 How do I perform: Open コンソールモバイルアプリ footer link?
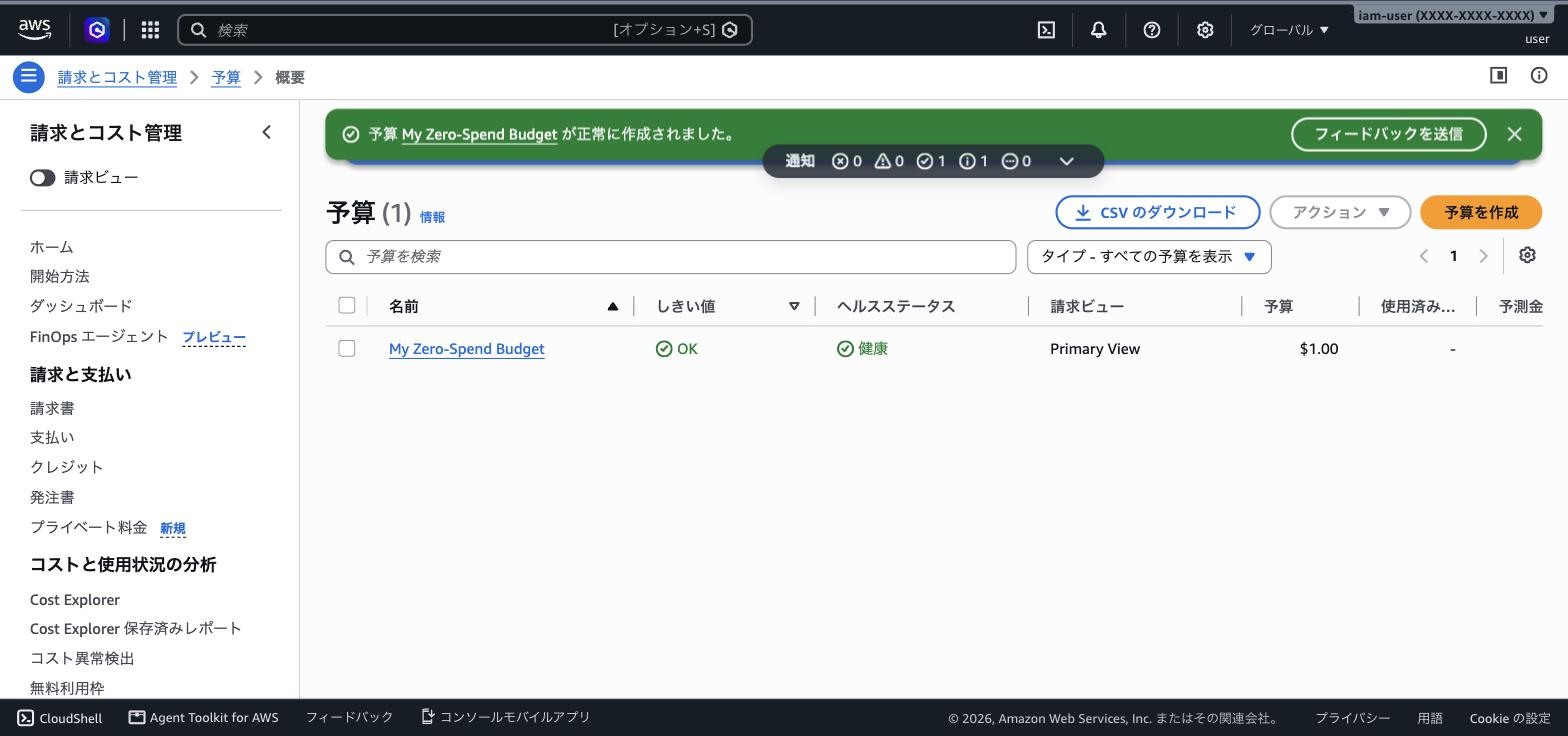point(506,717)
